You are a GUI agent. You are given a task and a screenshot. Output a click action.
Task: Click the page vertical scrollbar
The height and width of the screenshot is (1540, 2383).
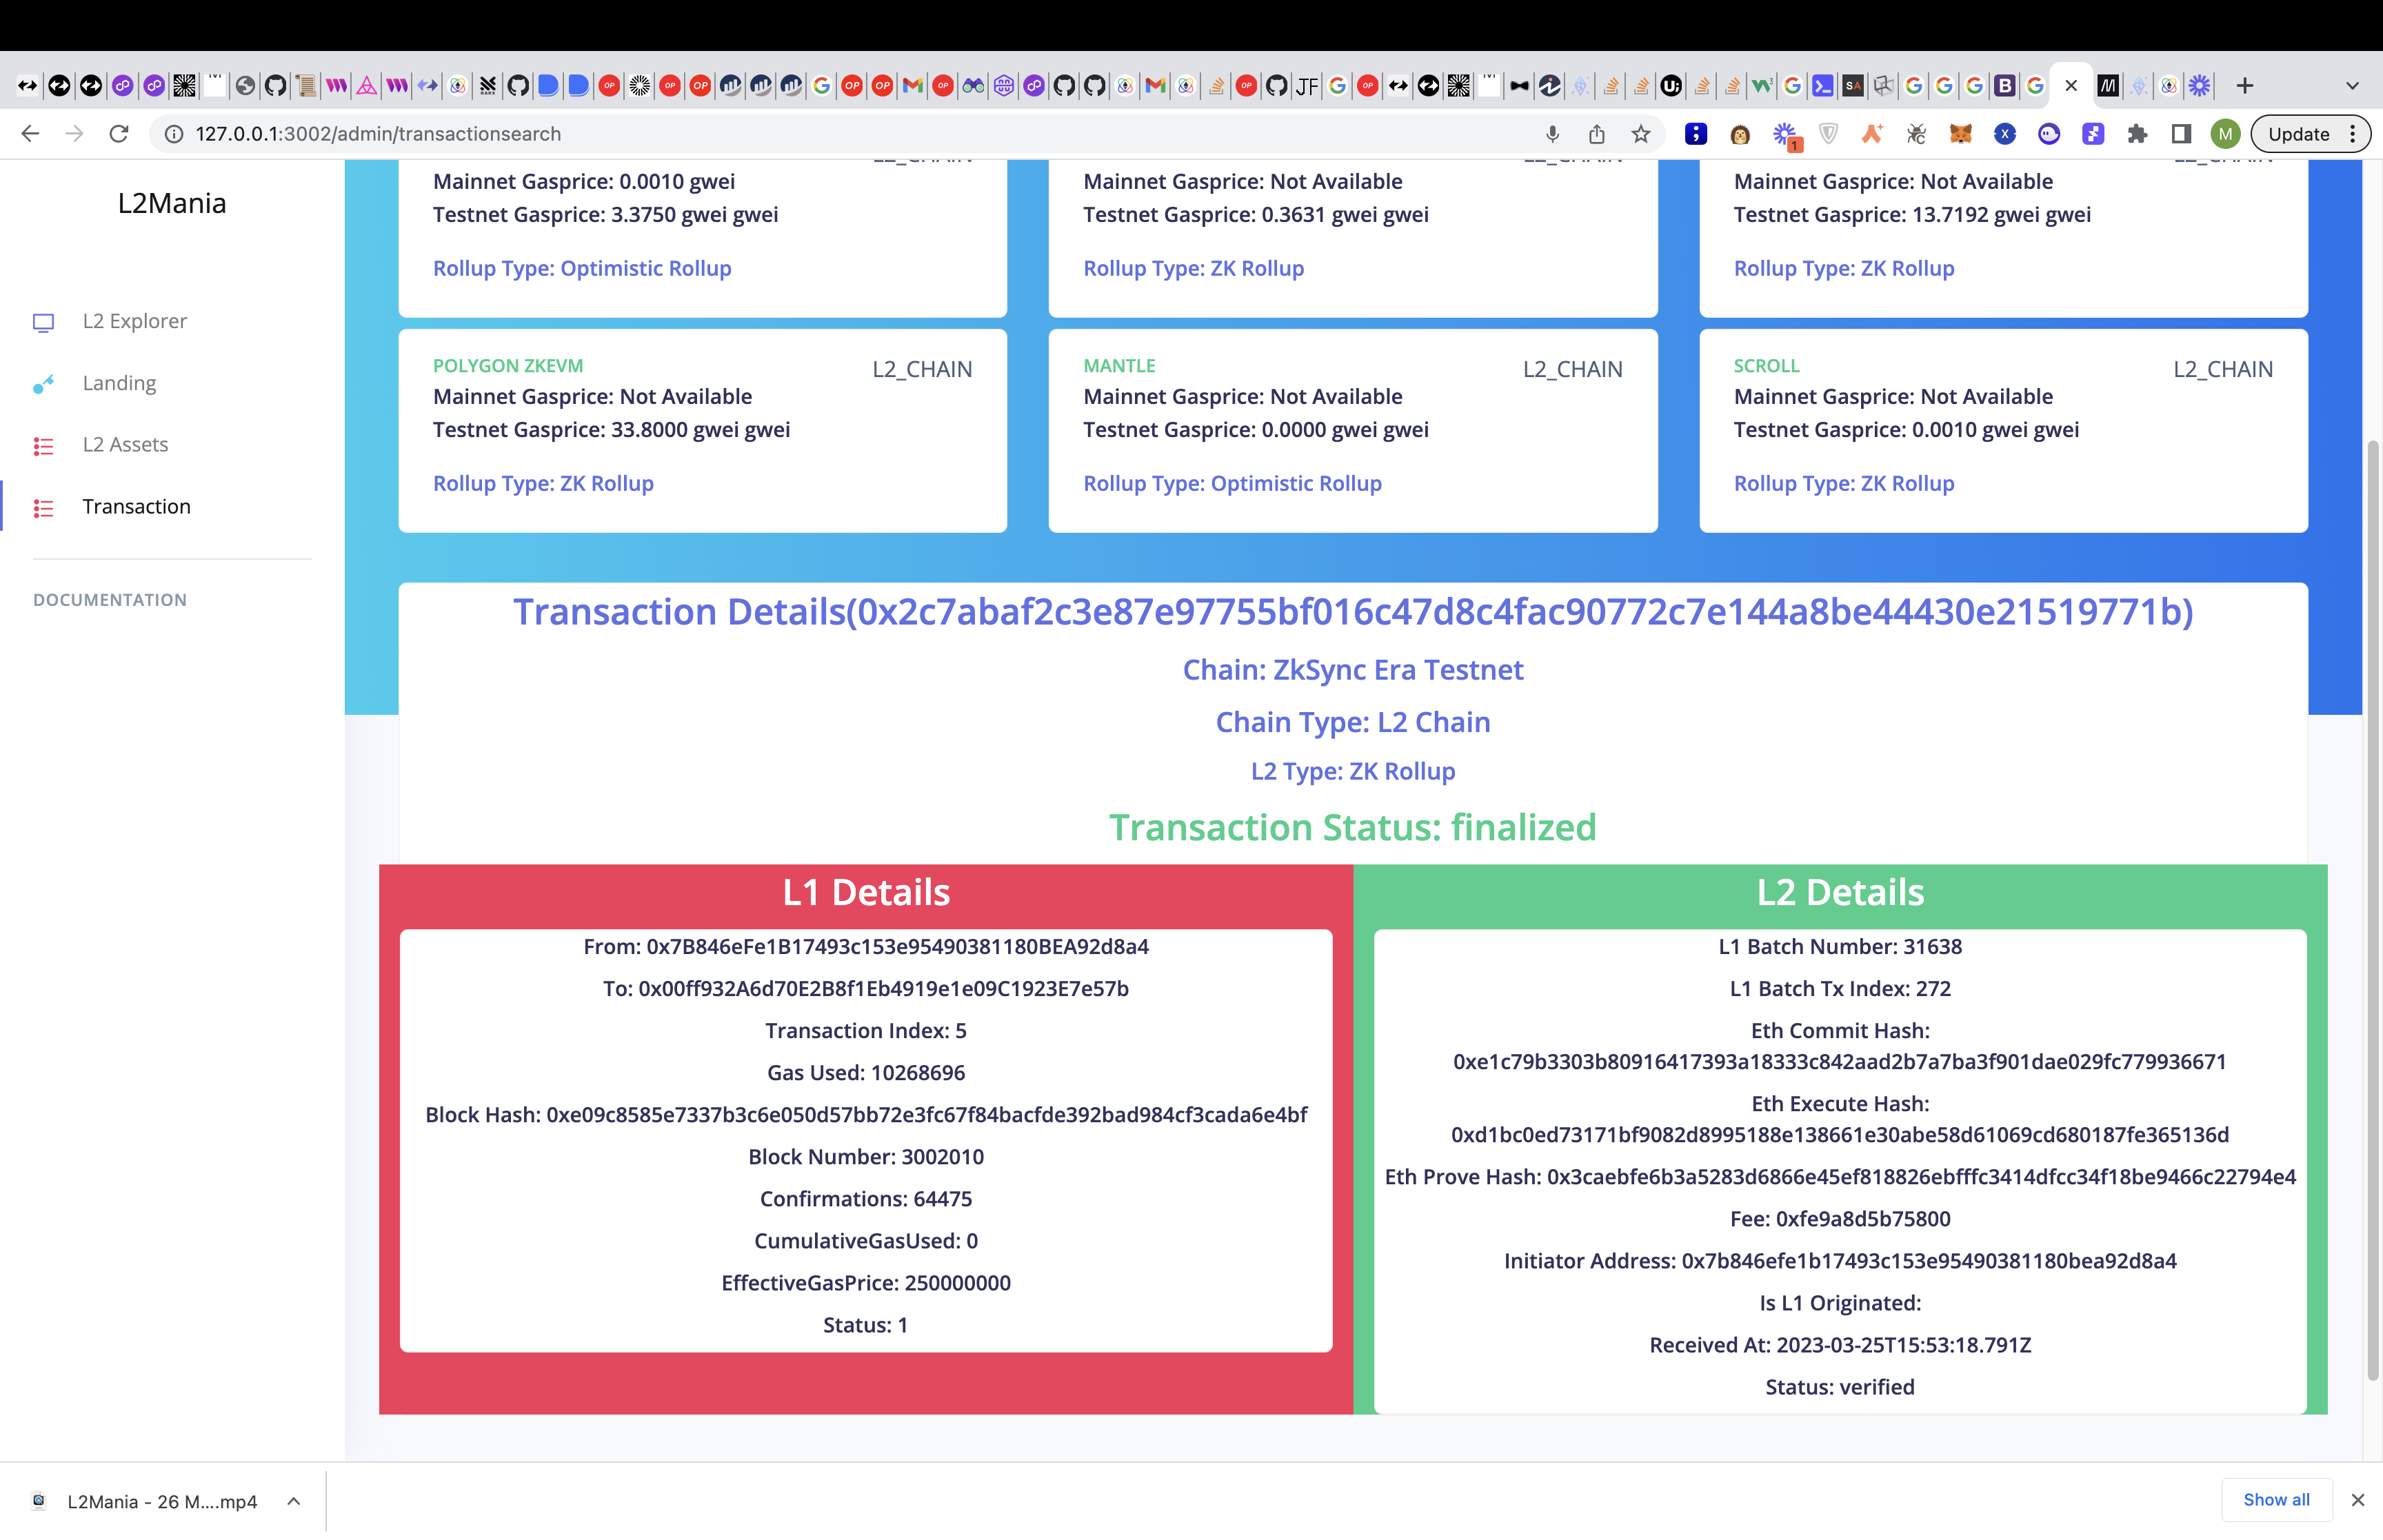point(2372,910)
